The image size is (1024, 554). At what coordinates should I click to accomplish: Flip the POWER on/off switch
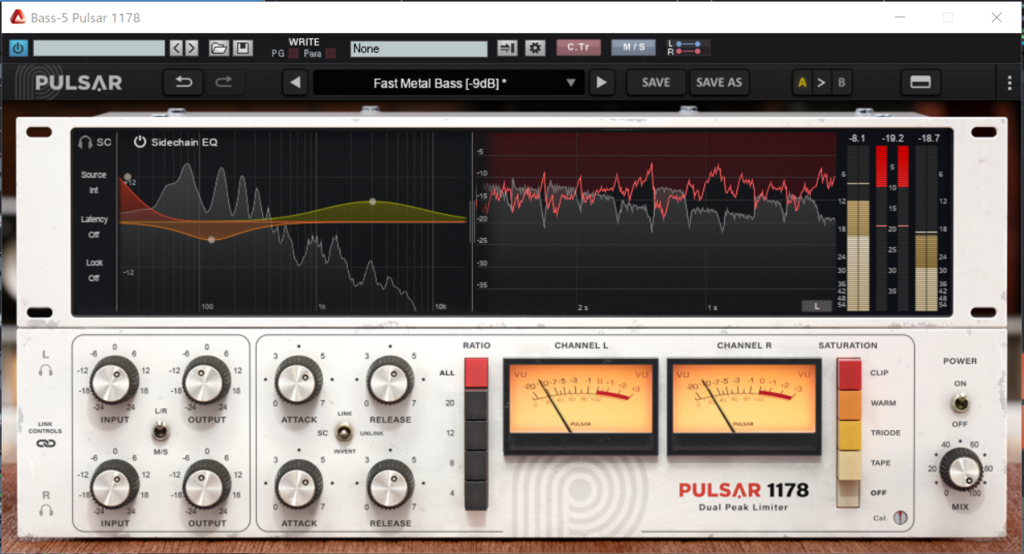pos(960,403)
